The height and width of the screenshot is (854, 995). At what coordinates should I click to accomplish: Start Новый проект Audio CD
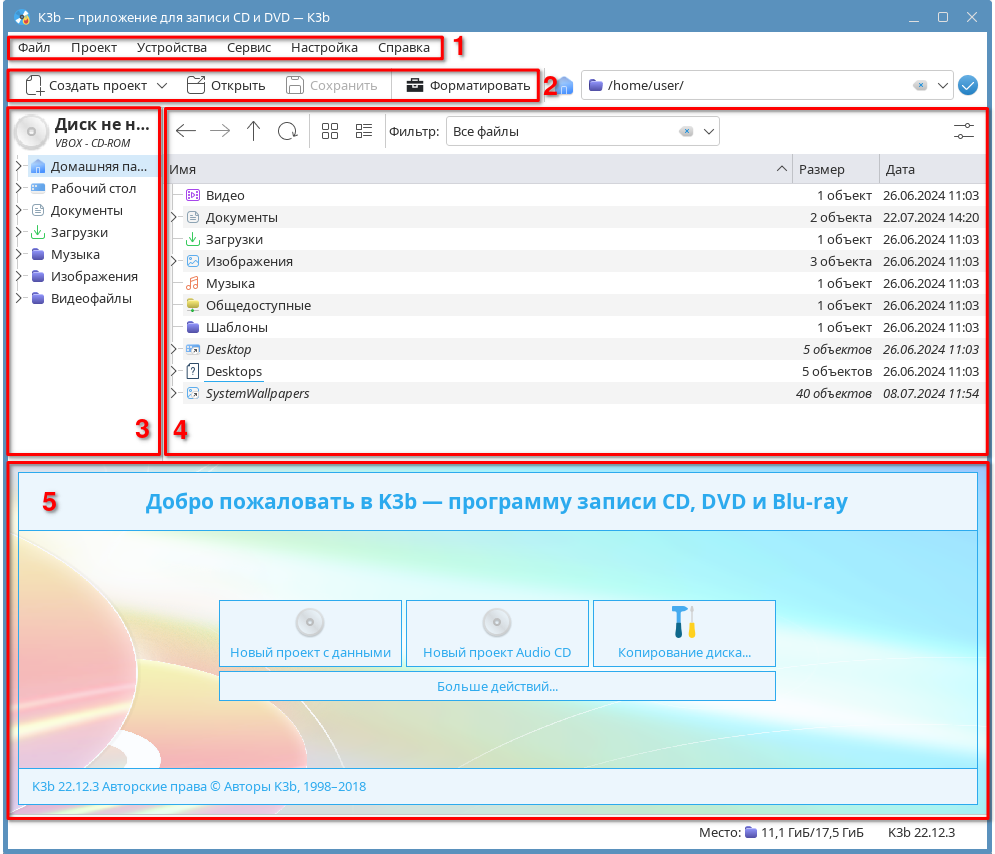pos(497,633)
